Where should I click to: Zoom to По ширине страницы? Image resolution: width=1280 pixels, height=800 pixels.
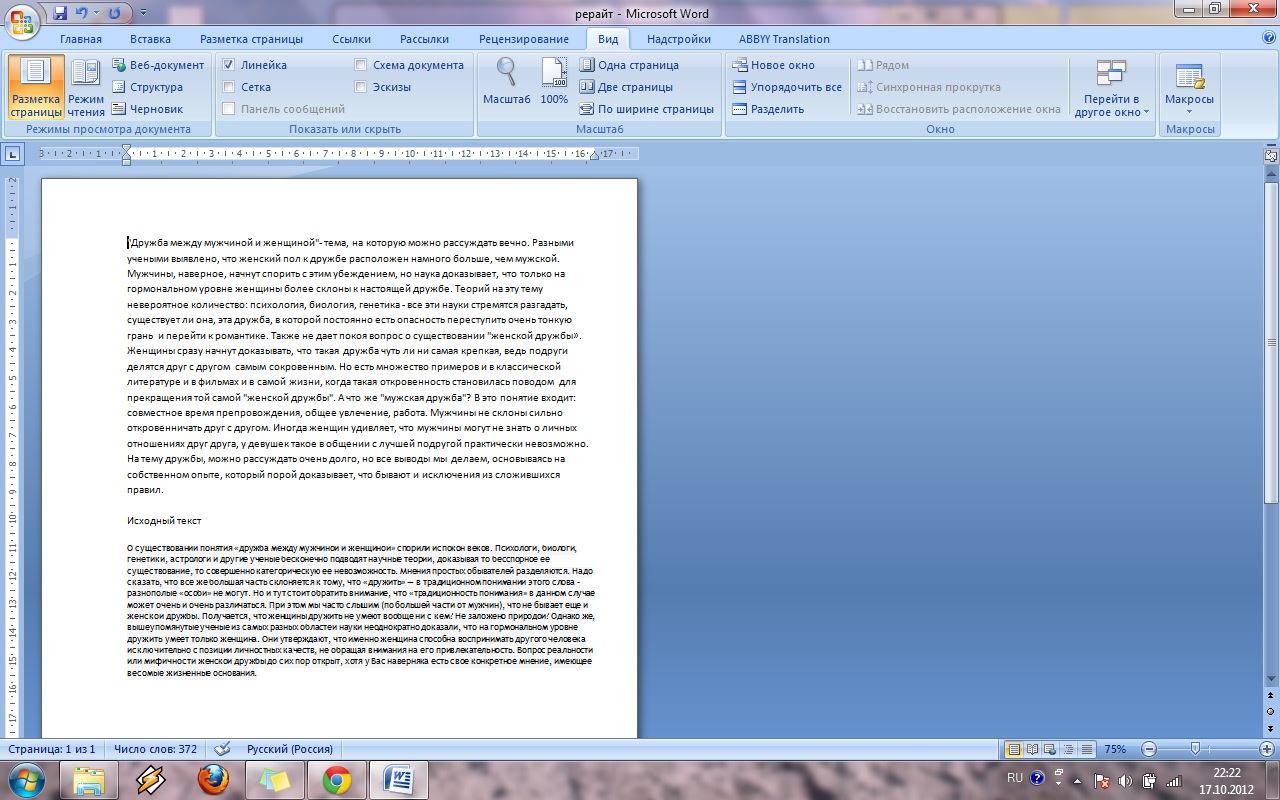(647, 109)
